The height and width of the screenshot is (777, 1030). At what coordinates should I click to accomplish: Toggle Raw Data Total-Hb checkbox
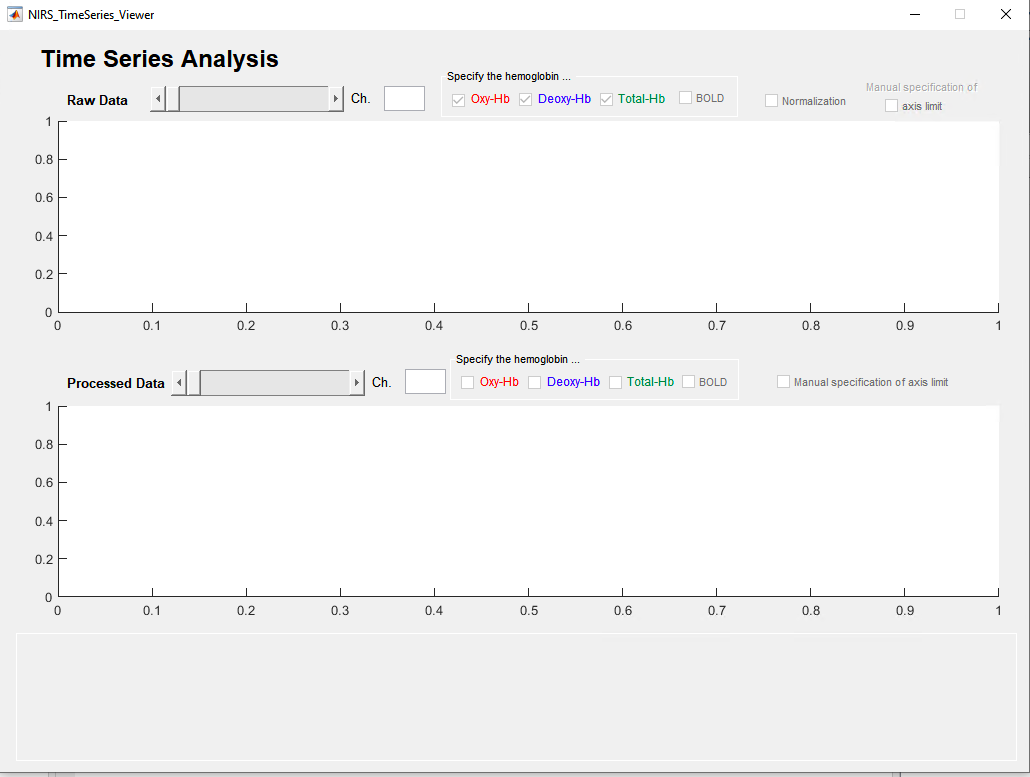(x=606, y=99)
